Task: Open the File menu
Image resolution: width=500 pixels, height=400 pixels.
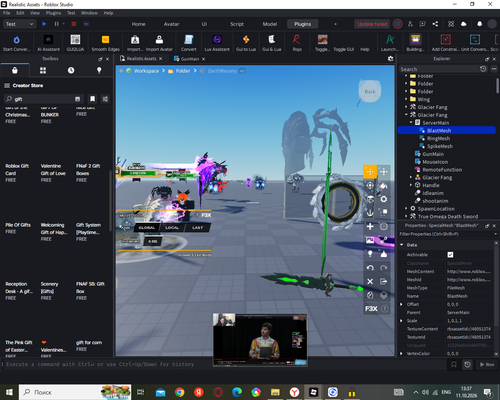Action: pos(6,13)
